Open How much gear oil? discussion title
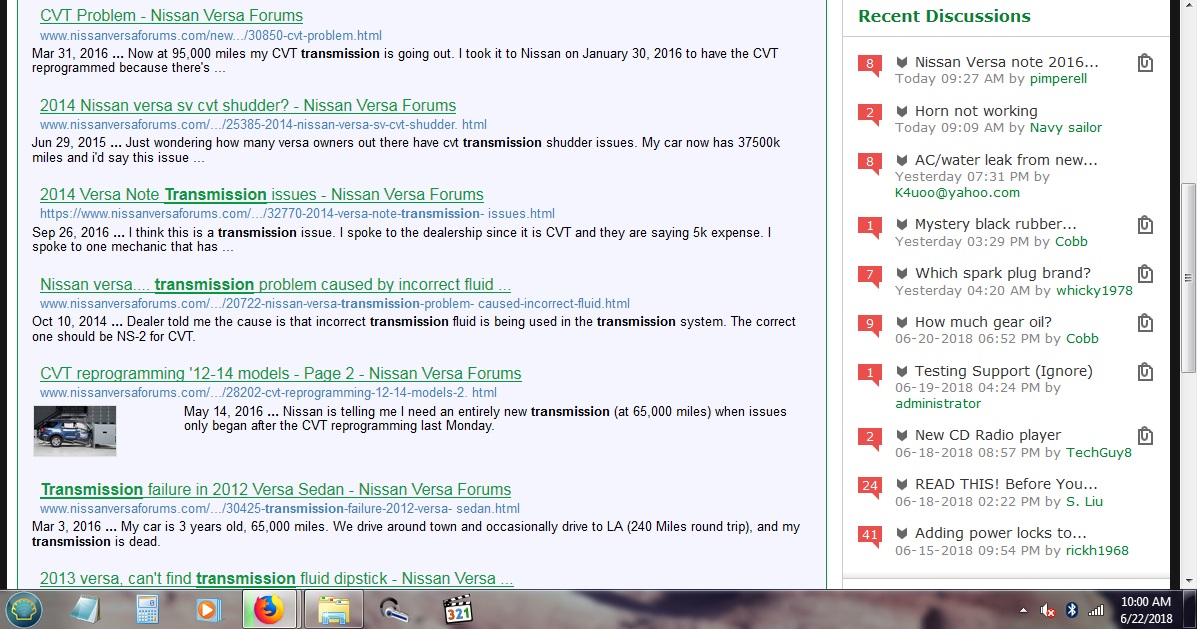The width and height of the screenshot is (1197, 629). click(983, 321)
